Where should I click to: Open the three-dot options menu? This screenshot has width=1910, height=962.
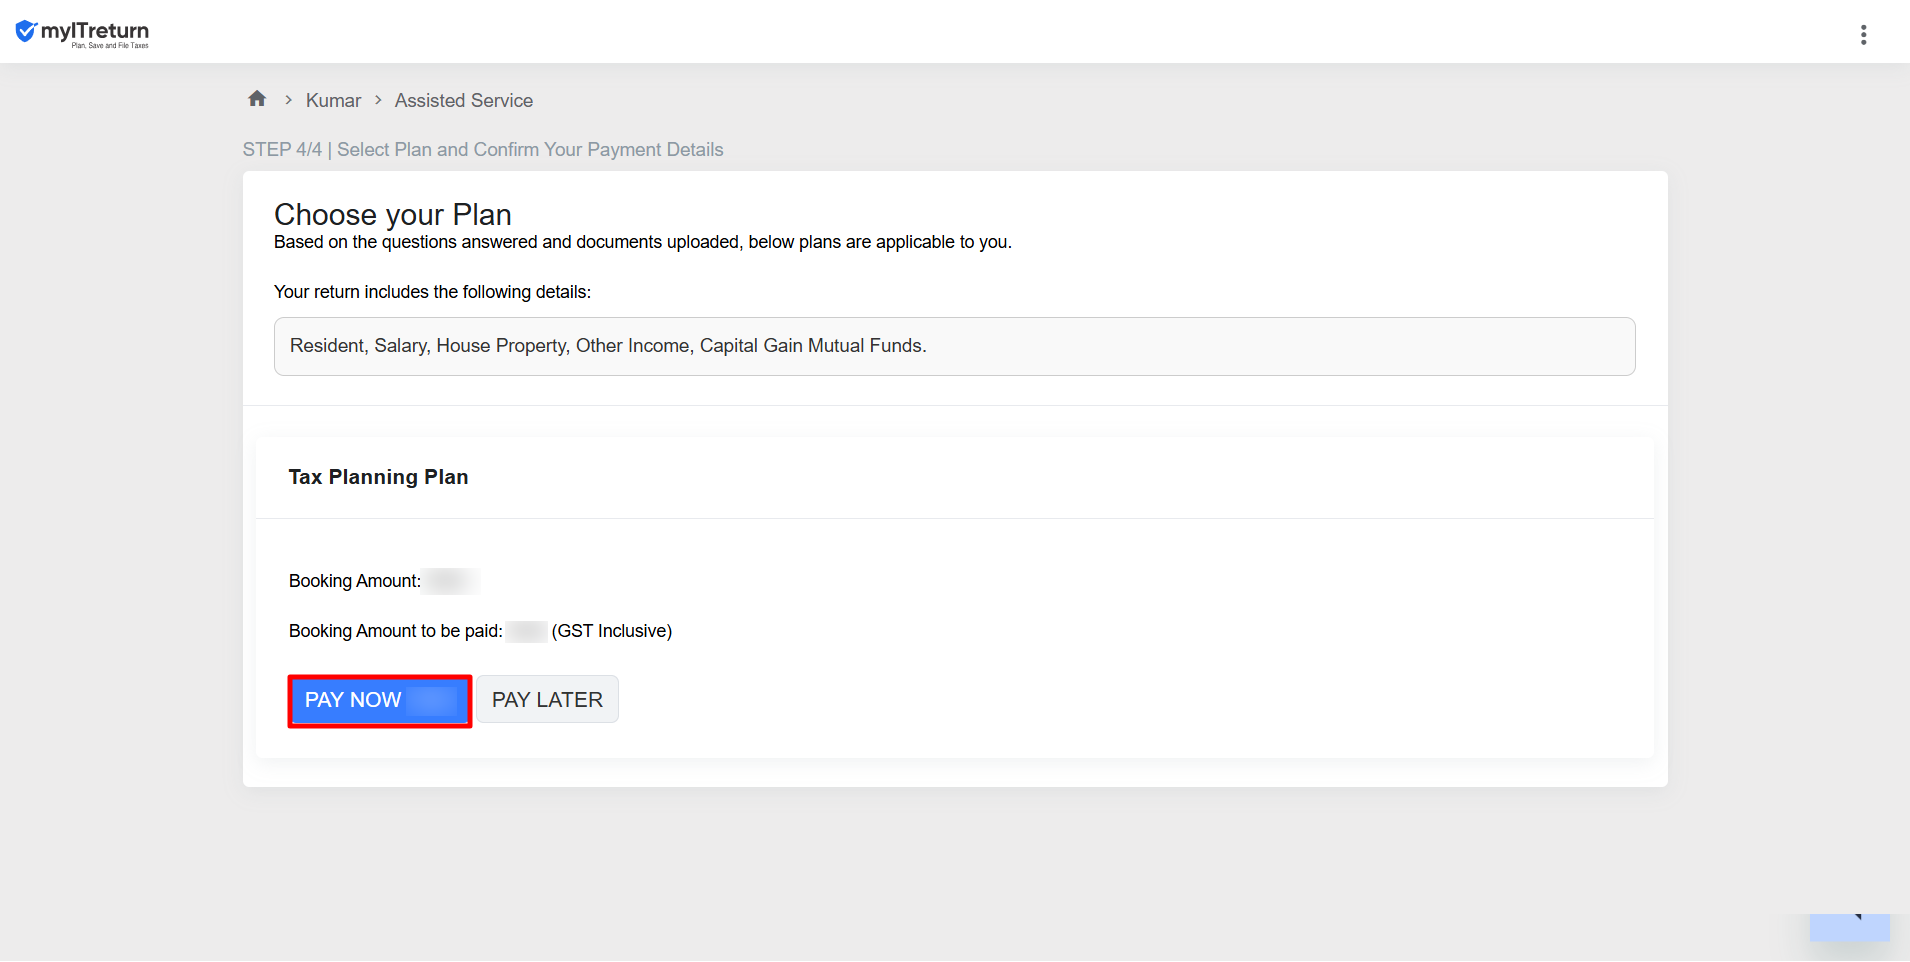[1863, 35]
